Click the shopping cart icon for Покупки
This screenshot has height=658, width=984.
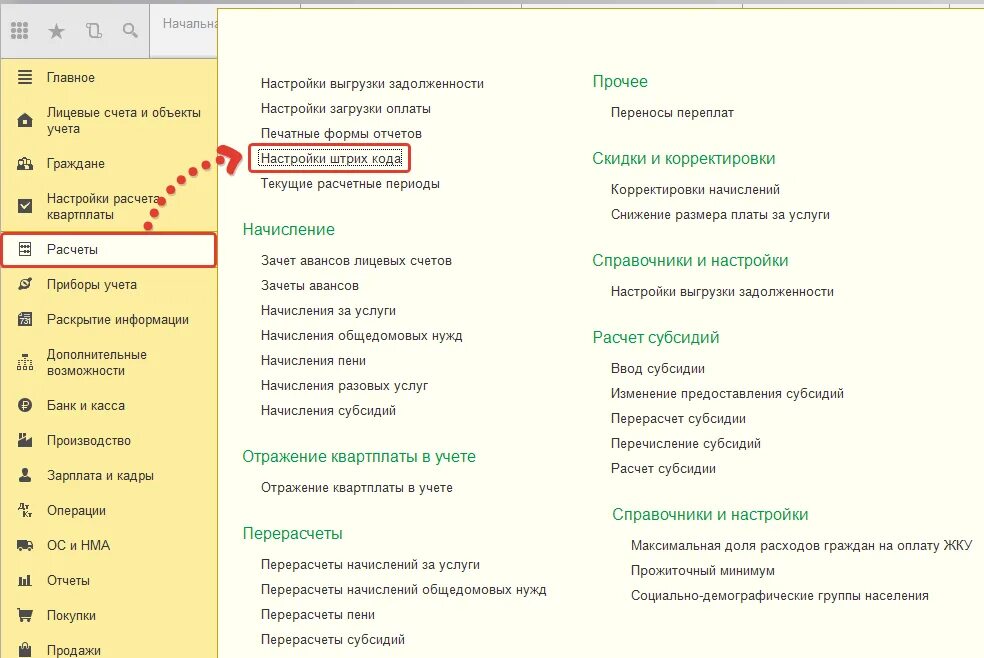25,615
